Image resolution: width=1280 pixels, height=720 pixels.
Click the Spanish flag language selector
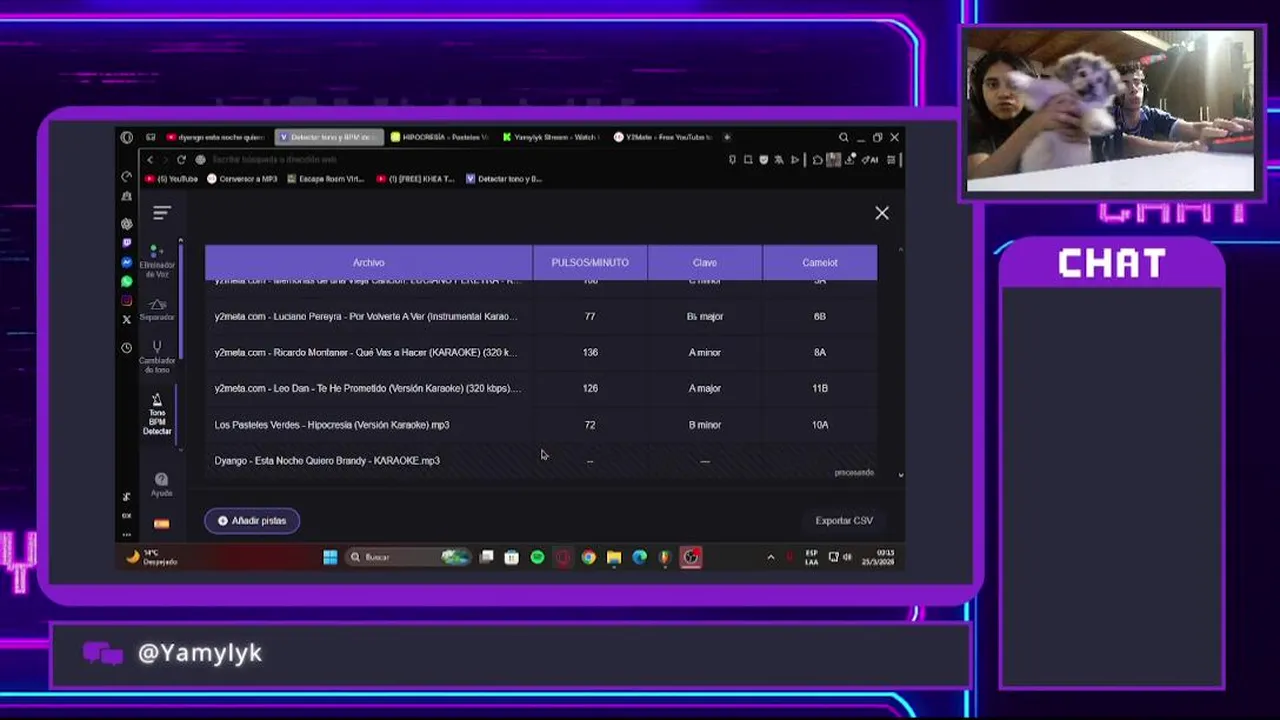pyautogui.click(x=161, y=523)
